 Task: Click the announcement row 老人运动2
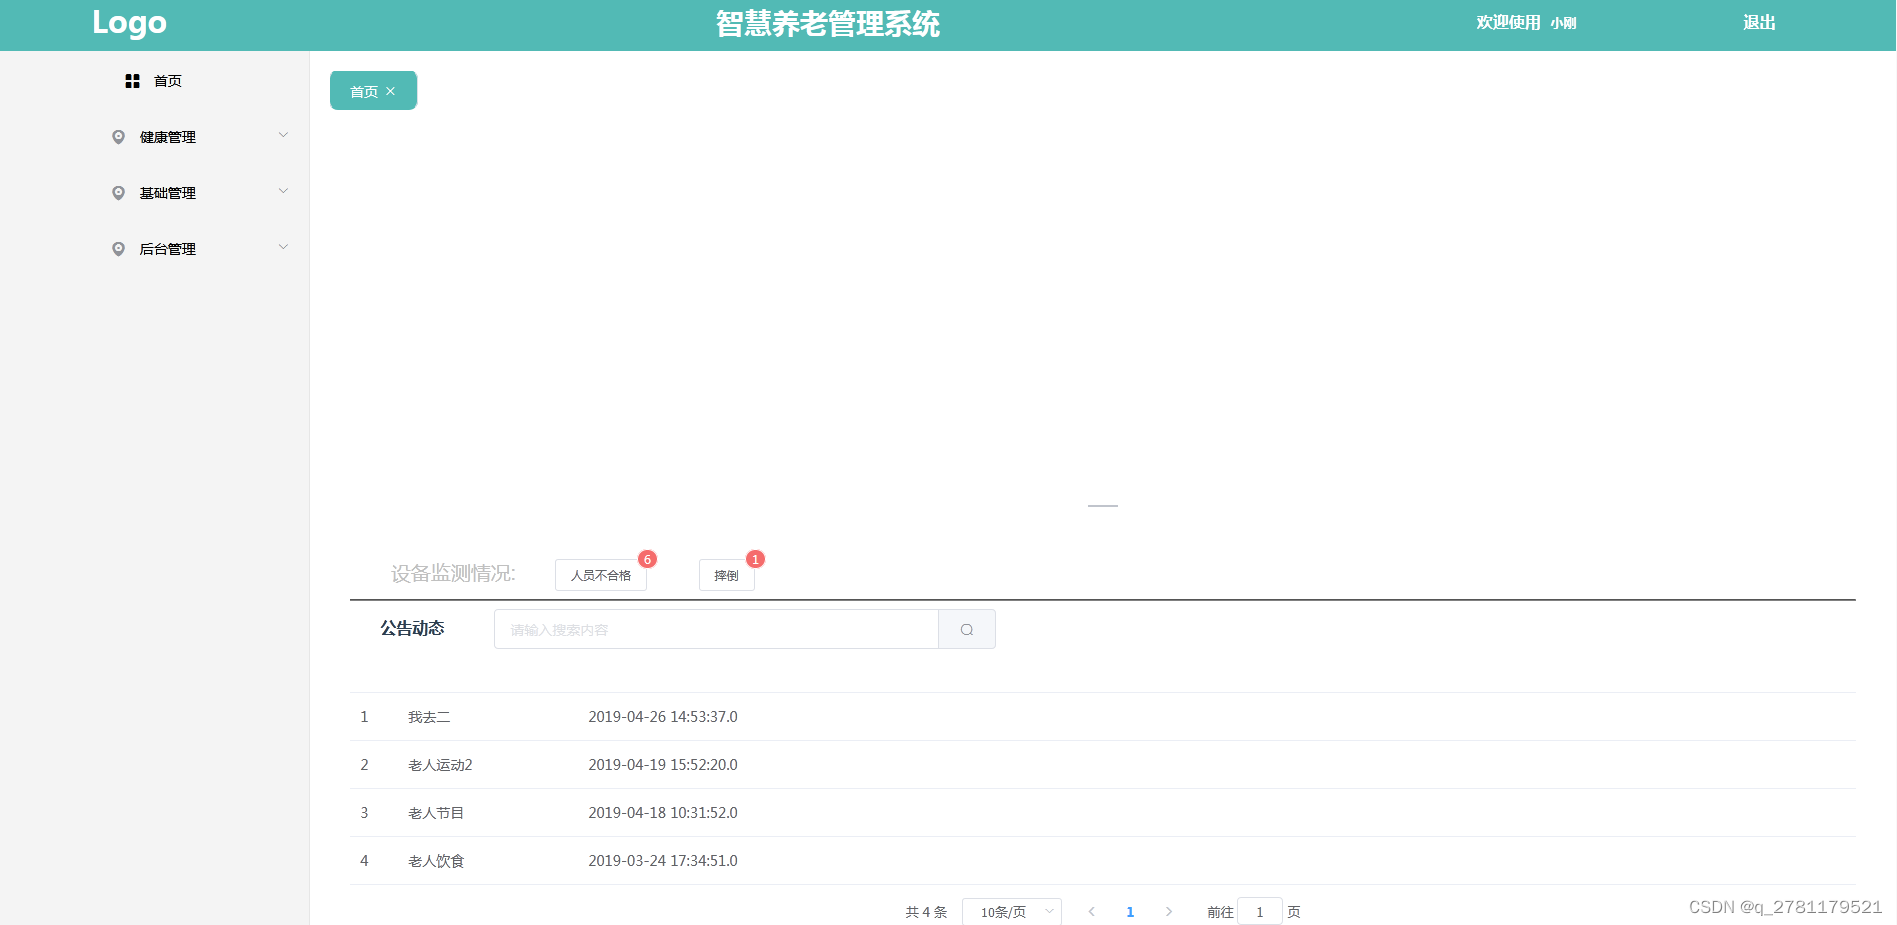point(1102,765)
